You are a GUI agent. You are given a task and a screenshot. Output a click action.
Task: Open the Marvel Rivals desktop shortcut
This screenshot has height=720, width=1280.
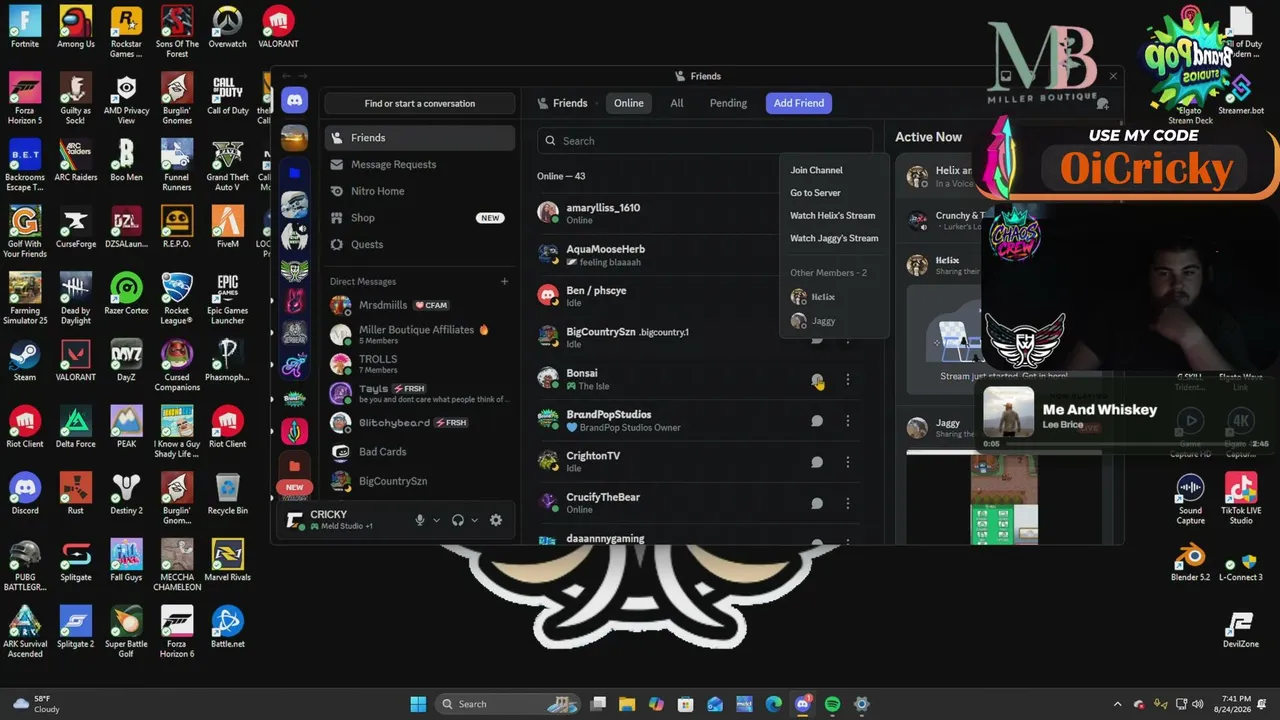227,560
